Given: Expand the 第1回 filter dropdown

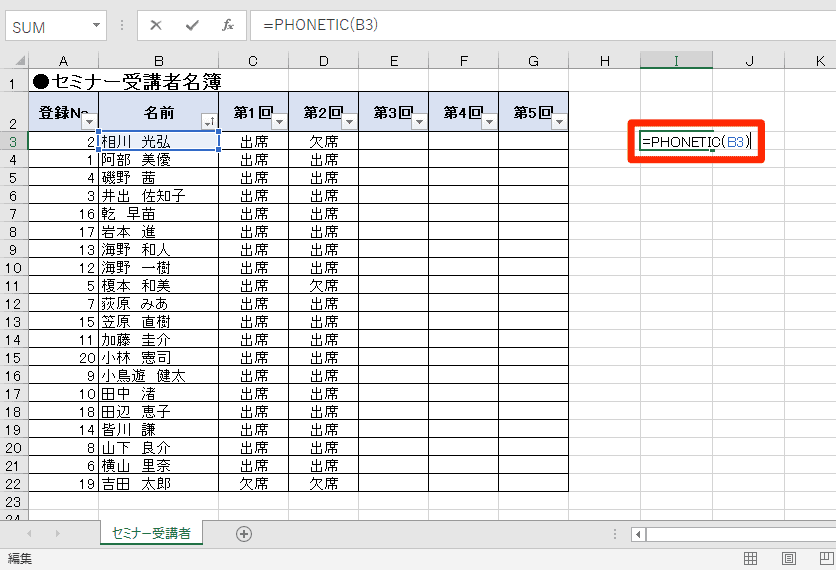Looking at the screenshot, I should 279,122.
